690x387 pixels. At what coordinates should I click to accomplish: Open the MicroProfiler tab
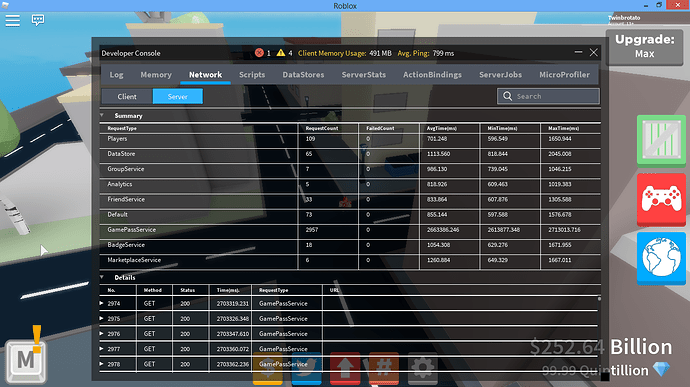[x=565, y=75]
